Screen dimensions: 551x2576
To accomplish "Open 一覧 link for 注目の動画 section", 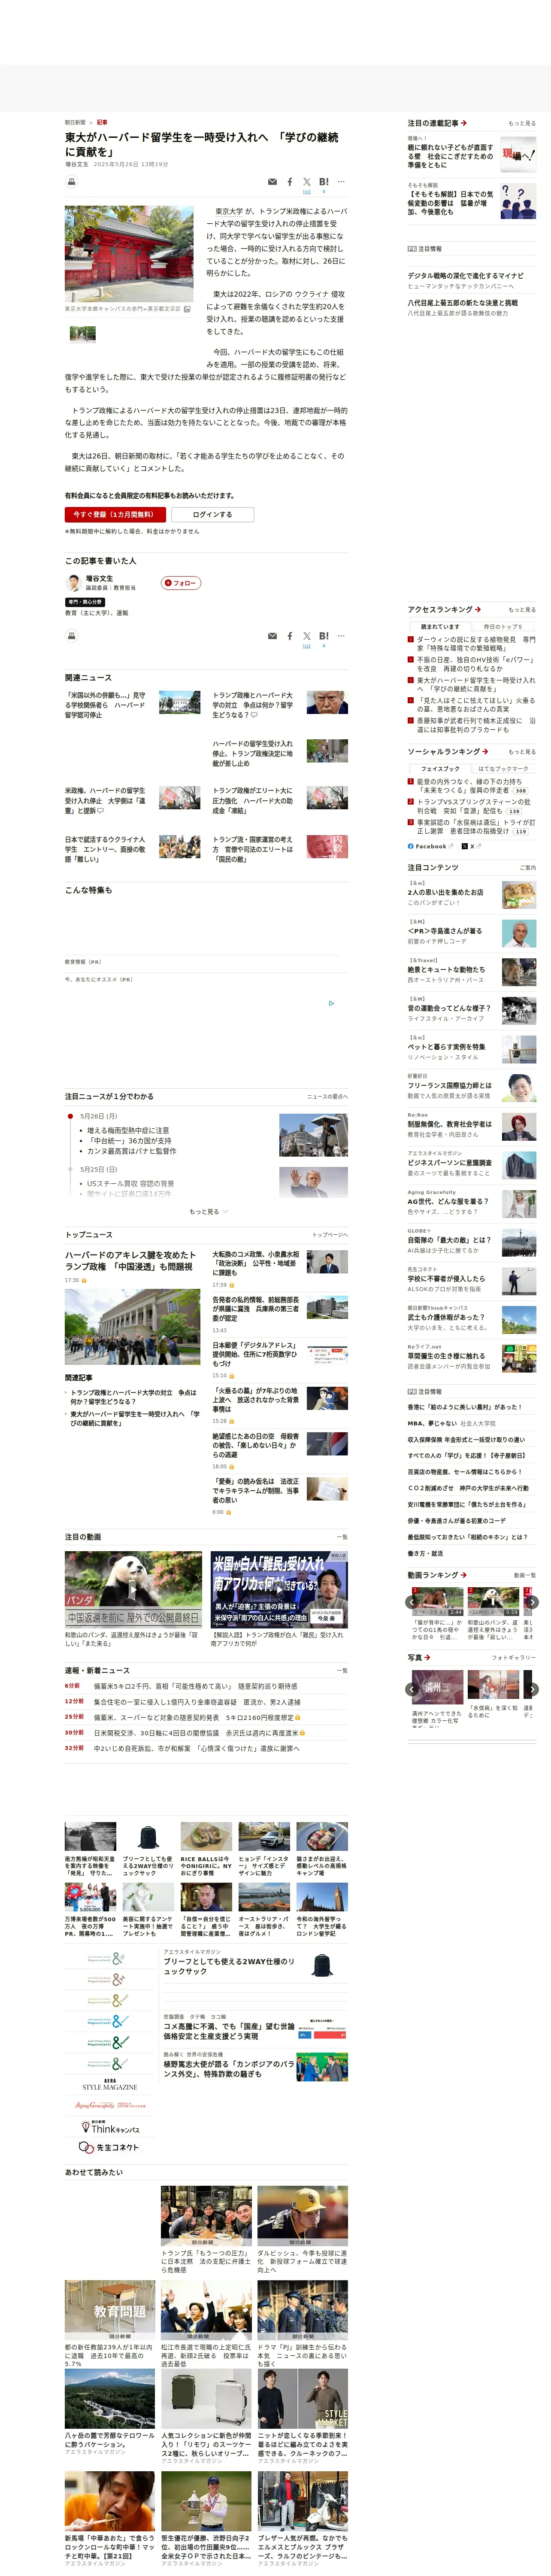I will [343, 1537].
